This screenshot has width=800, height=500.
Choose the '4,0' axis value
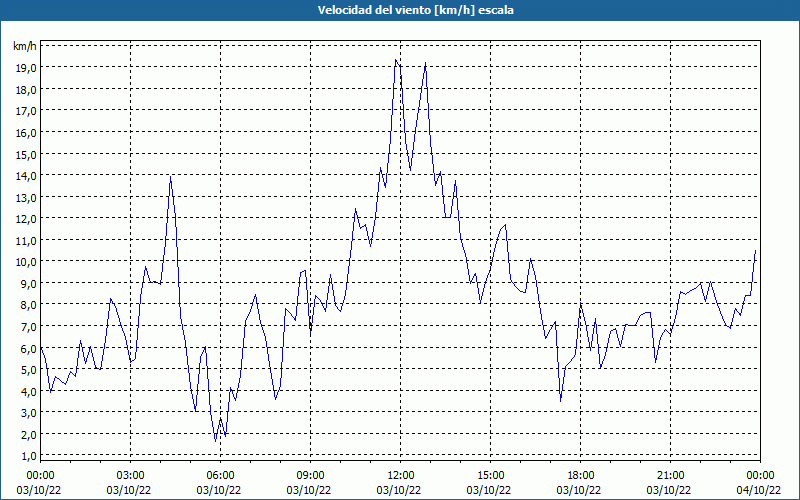29,391
